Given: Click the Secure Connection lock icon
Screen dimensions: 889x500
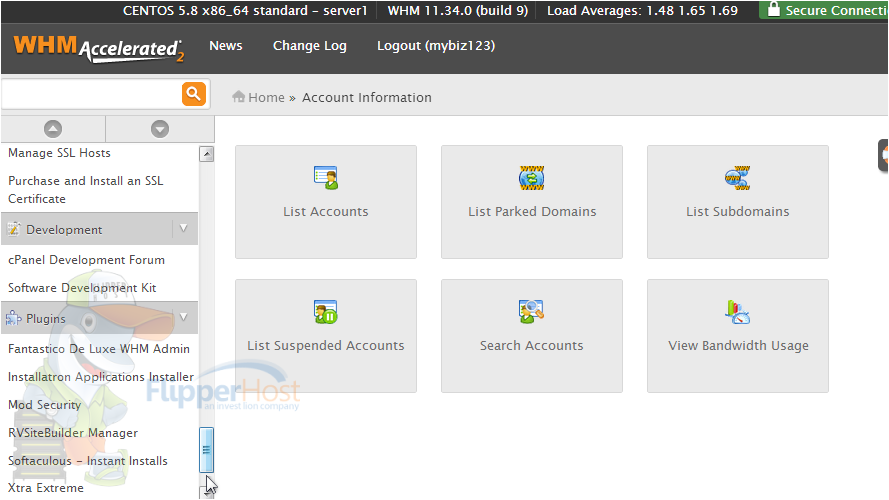Looking at the screenshot, I should point(773,10).
